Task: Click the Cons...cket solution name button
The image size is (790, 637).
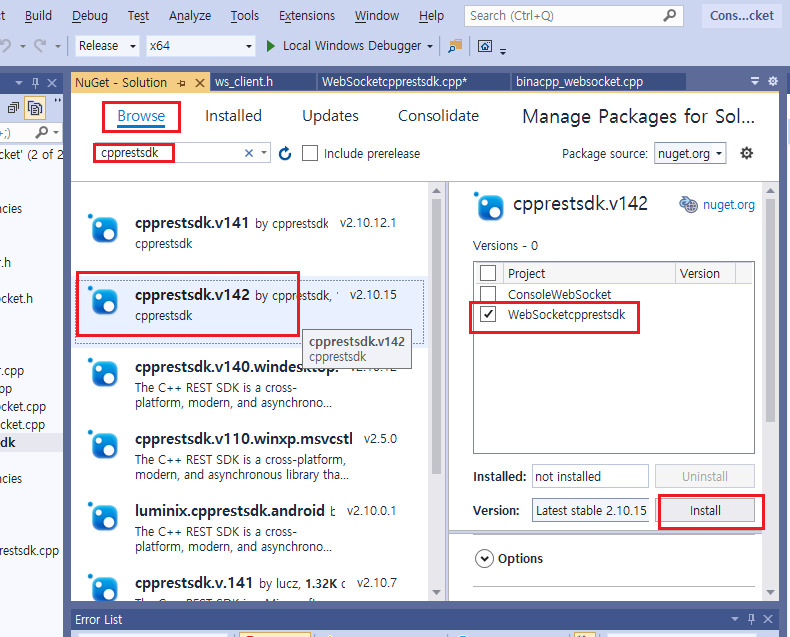Action: pos(742,16)
